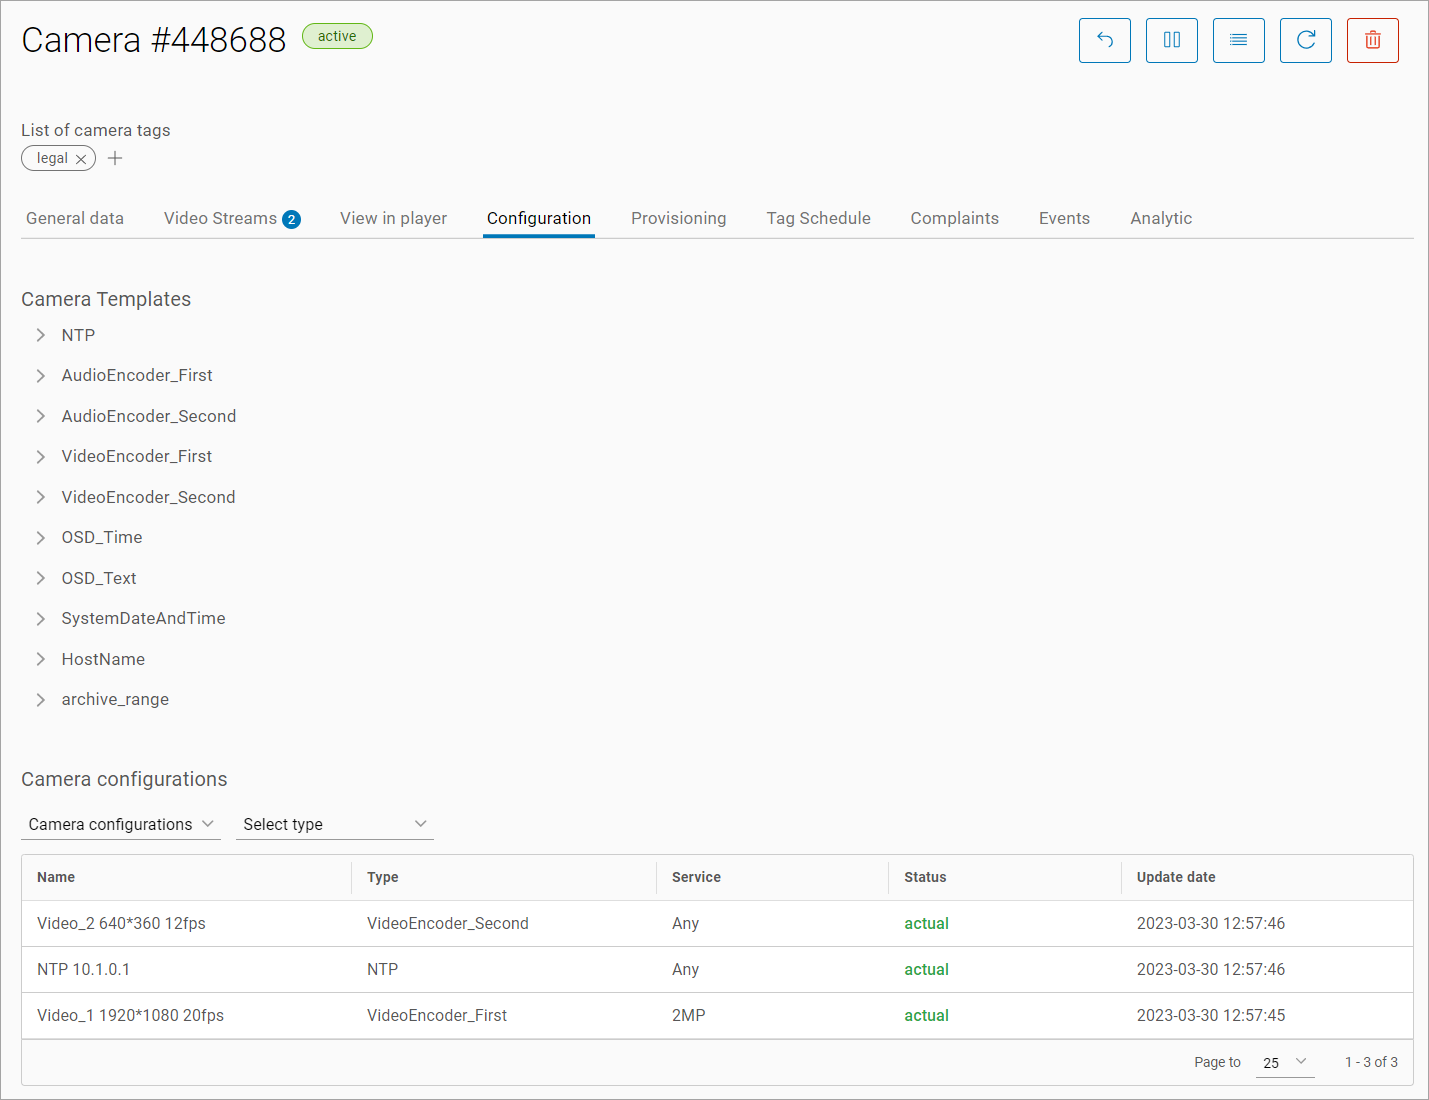Click the back arrow icon button
The height and width of the screenshot is (1100, 1429).
1104,40
